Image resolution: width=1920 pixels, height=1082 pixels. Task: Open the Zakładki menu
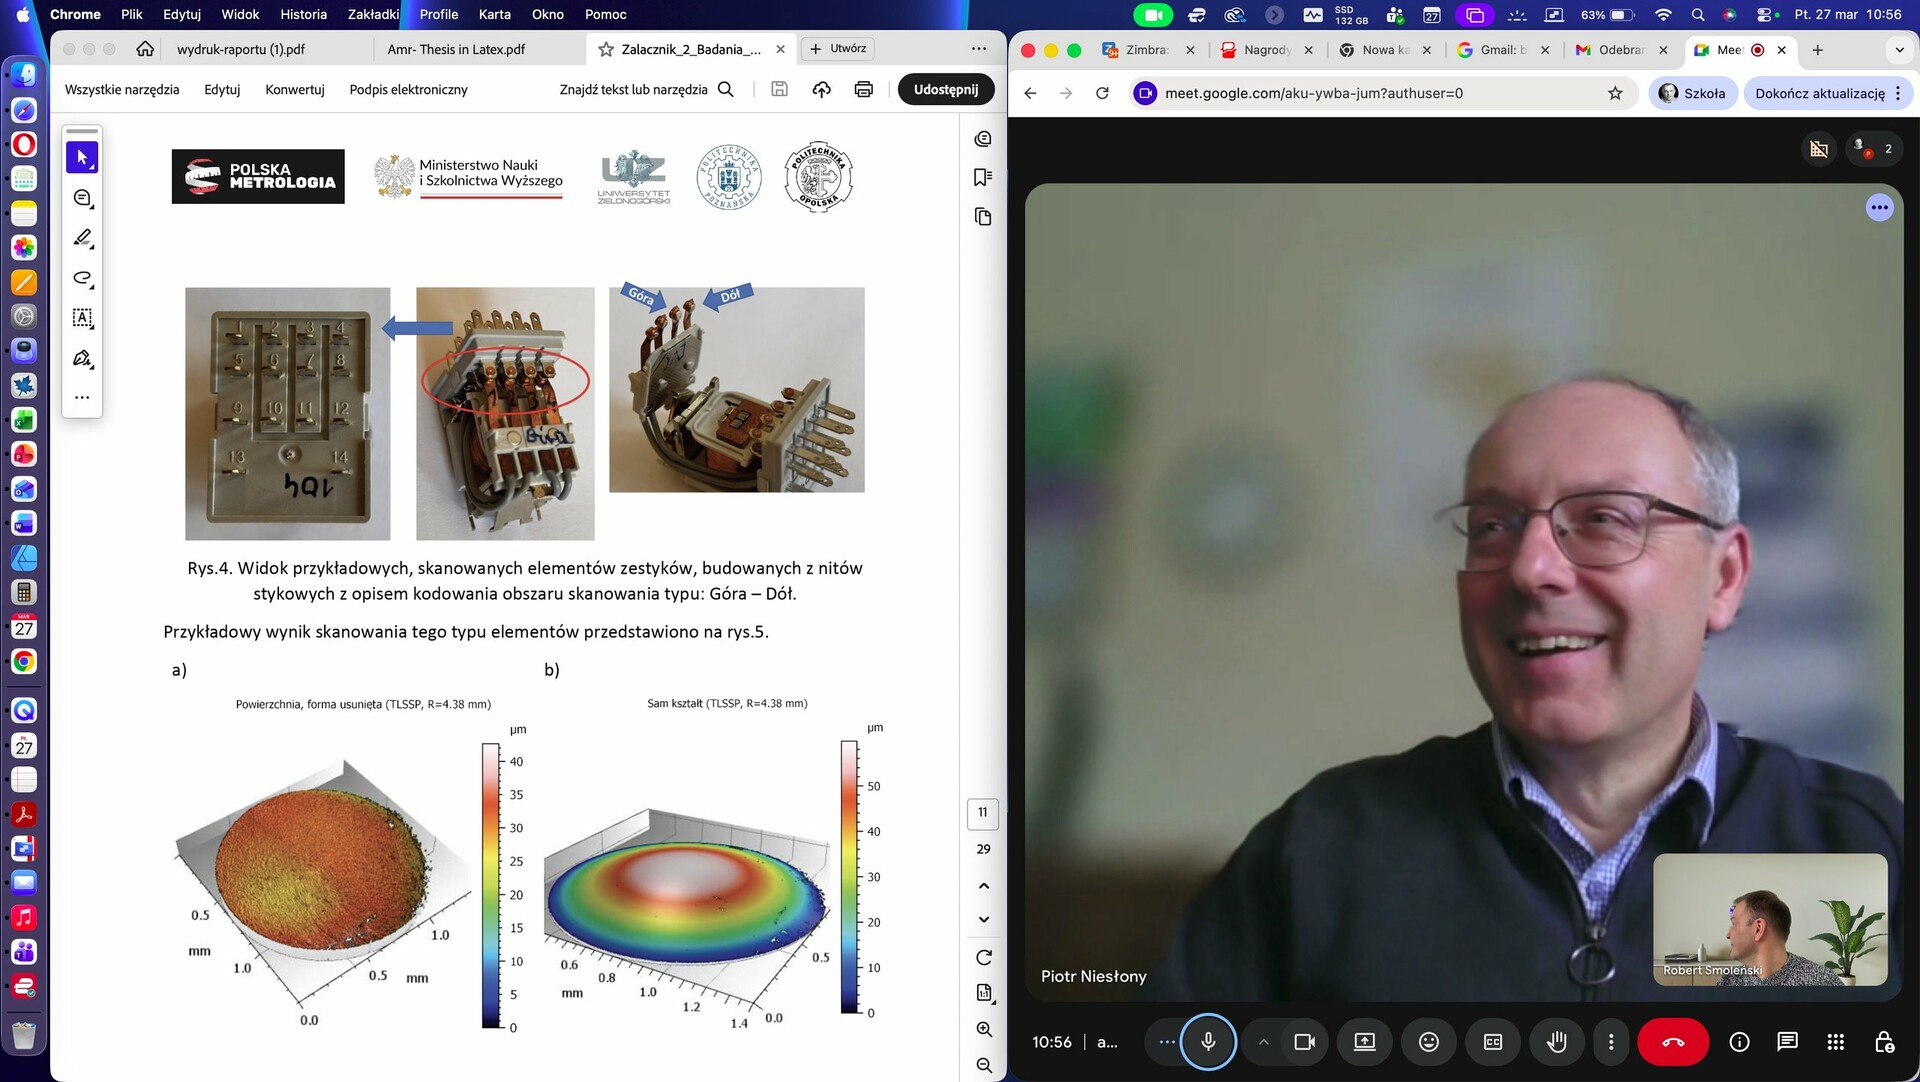pyautogui.click(x=373, y=14)
